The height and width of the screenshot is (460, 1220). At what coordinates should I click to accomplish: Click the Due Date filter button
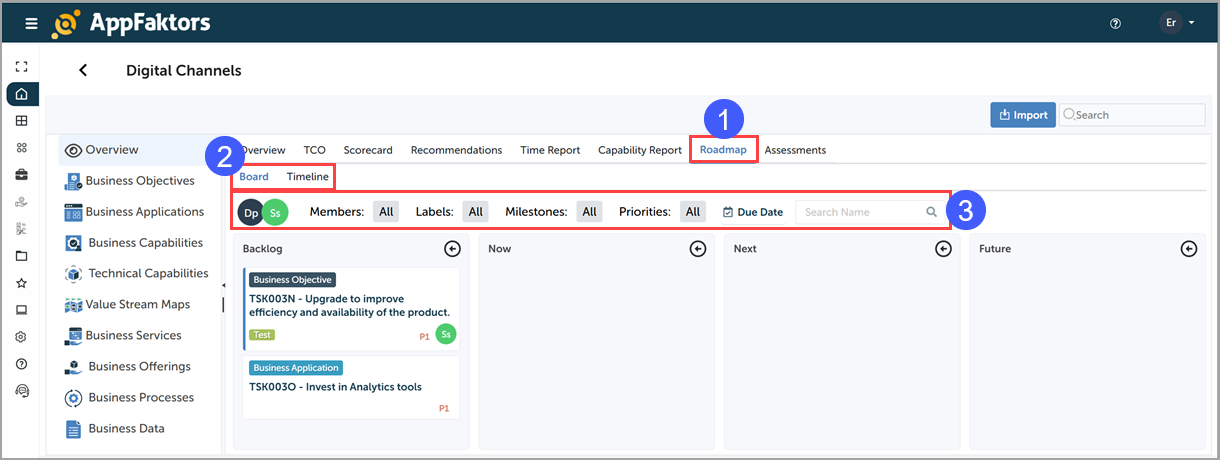pos(753,212)
